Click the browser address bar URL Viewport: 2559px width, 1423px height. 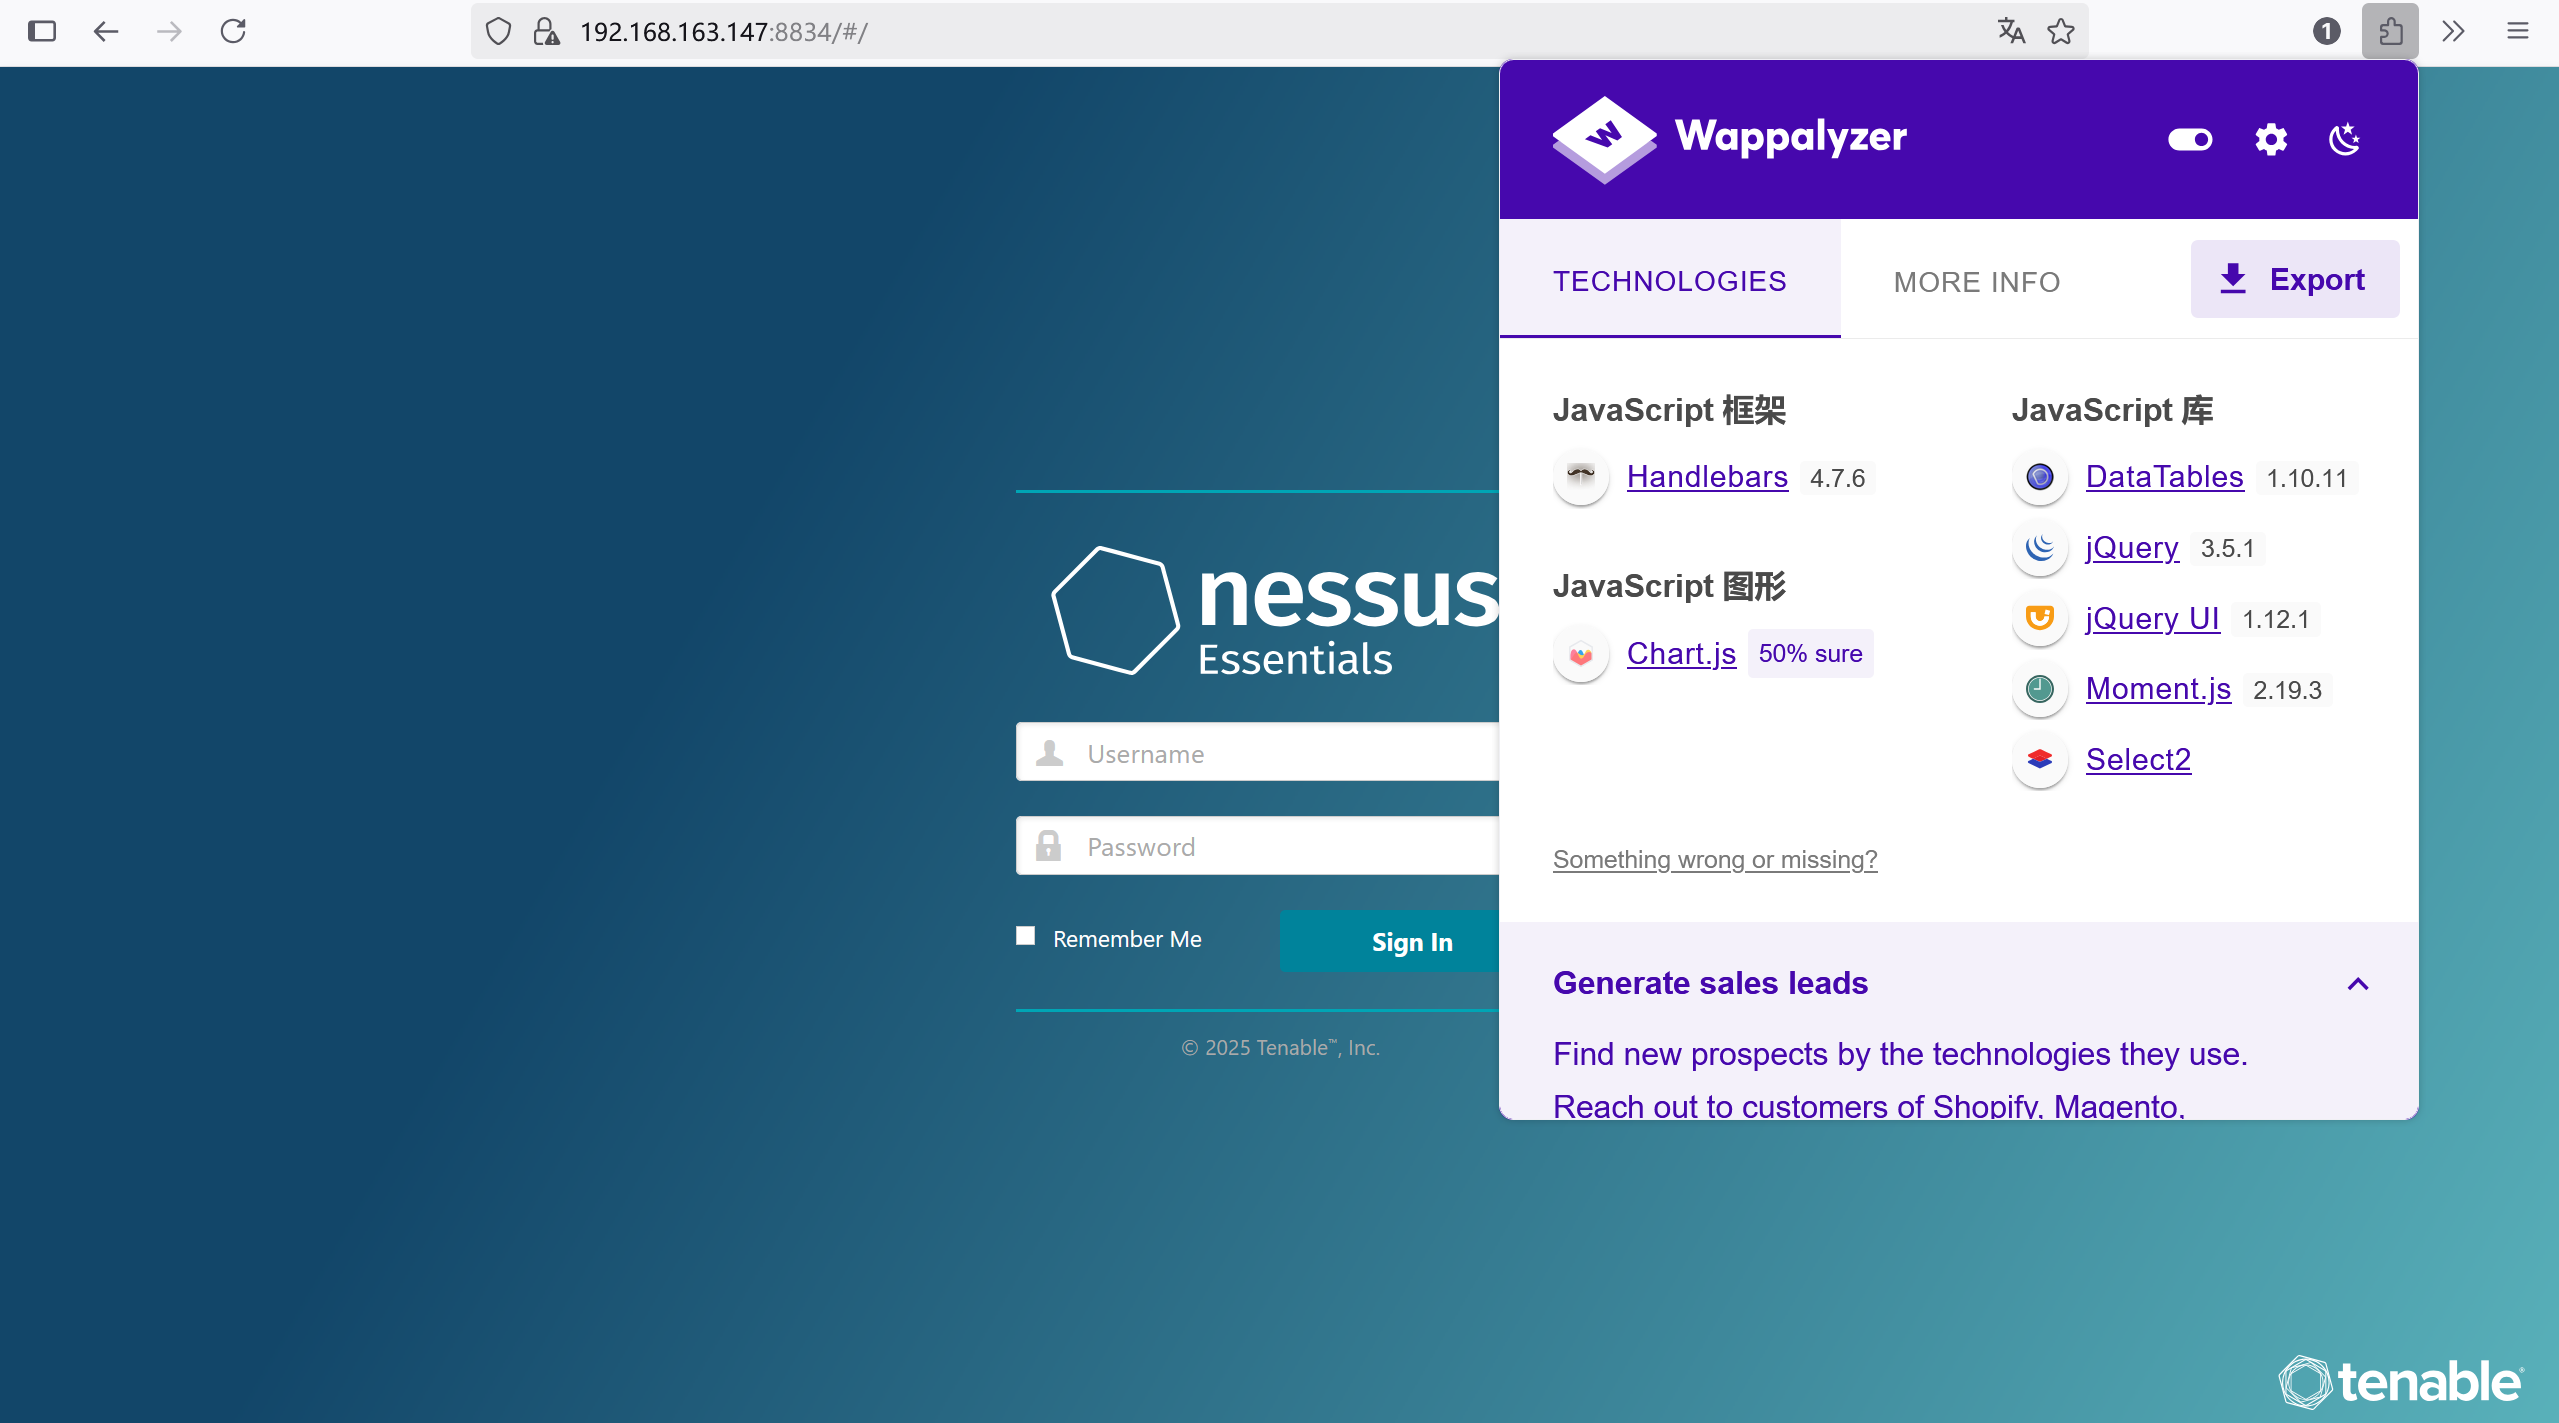(x=723, y=32)
